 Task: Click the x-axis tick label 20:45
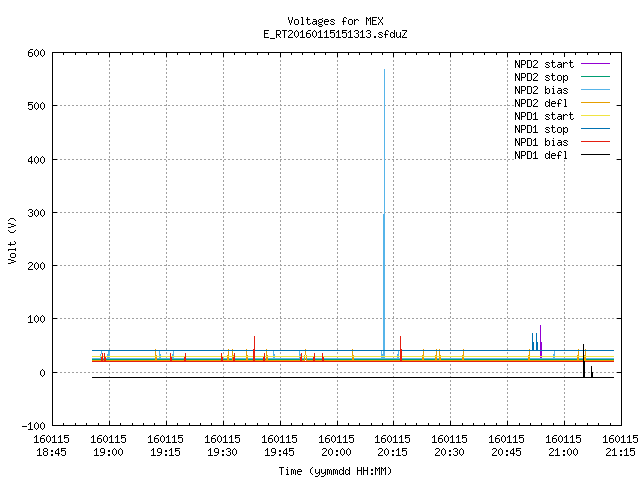507,452
